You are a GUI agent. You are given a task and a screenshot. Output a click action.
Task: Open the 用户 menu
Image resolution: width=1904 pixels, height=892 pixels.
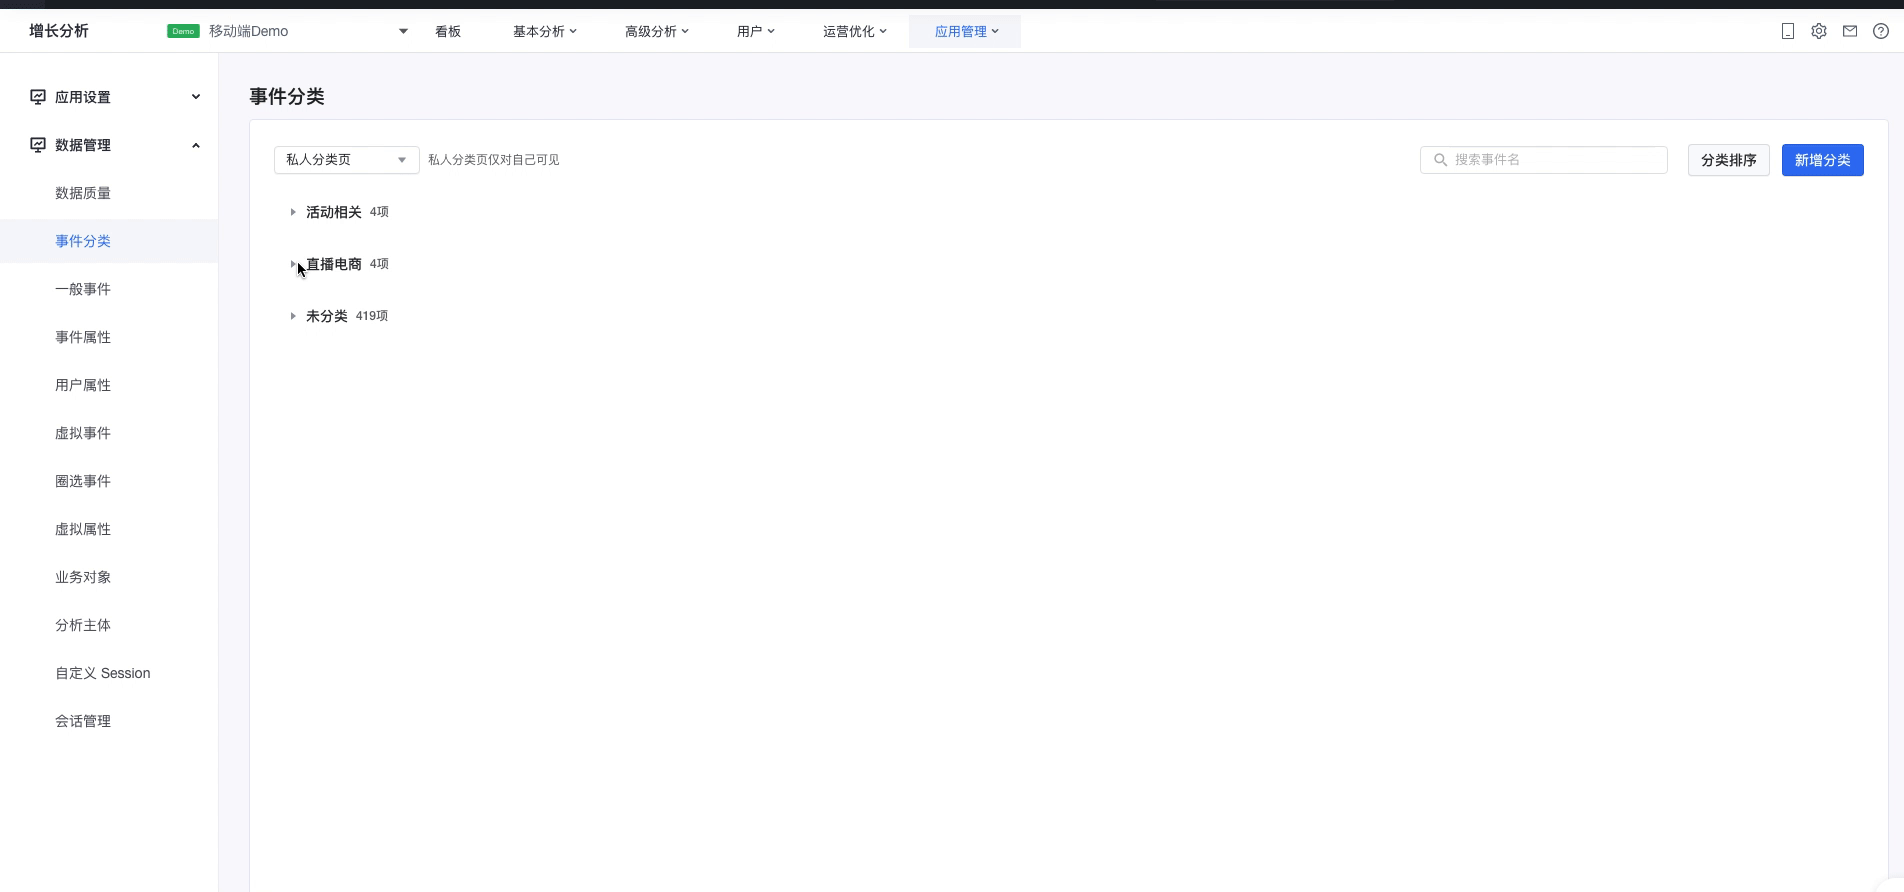pyautogui.click(x=755, y=31)
